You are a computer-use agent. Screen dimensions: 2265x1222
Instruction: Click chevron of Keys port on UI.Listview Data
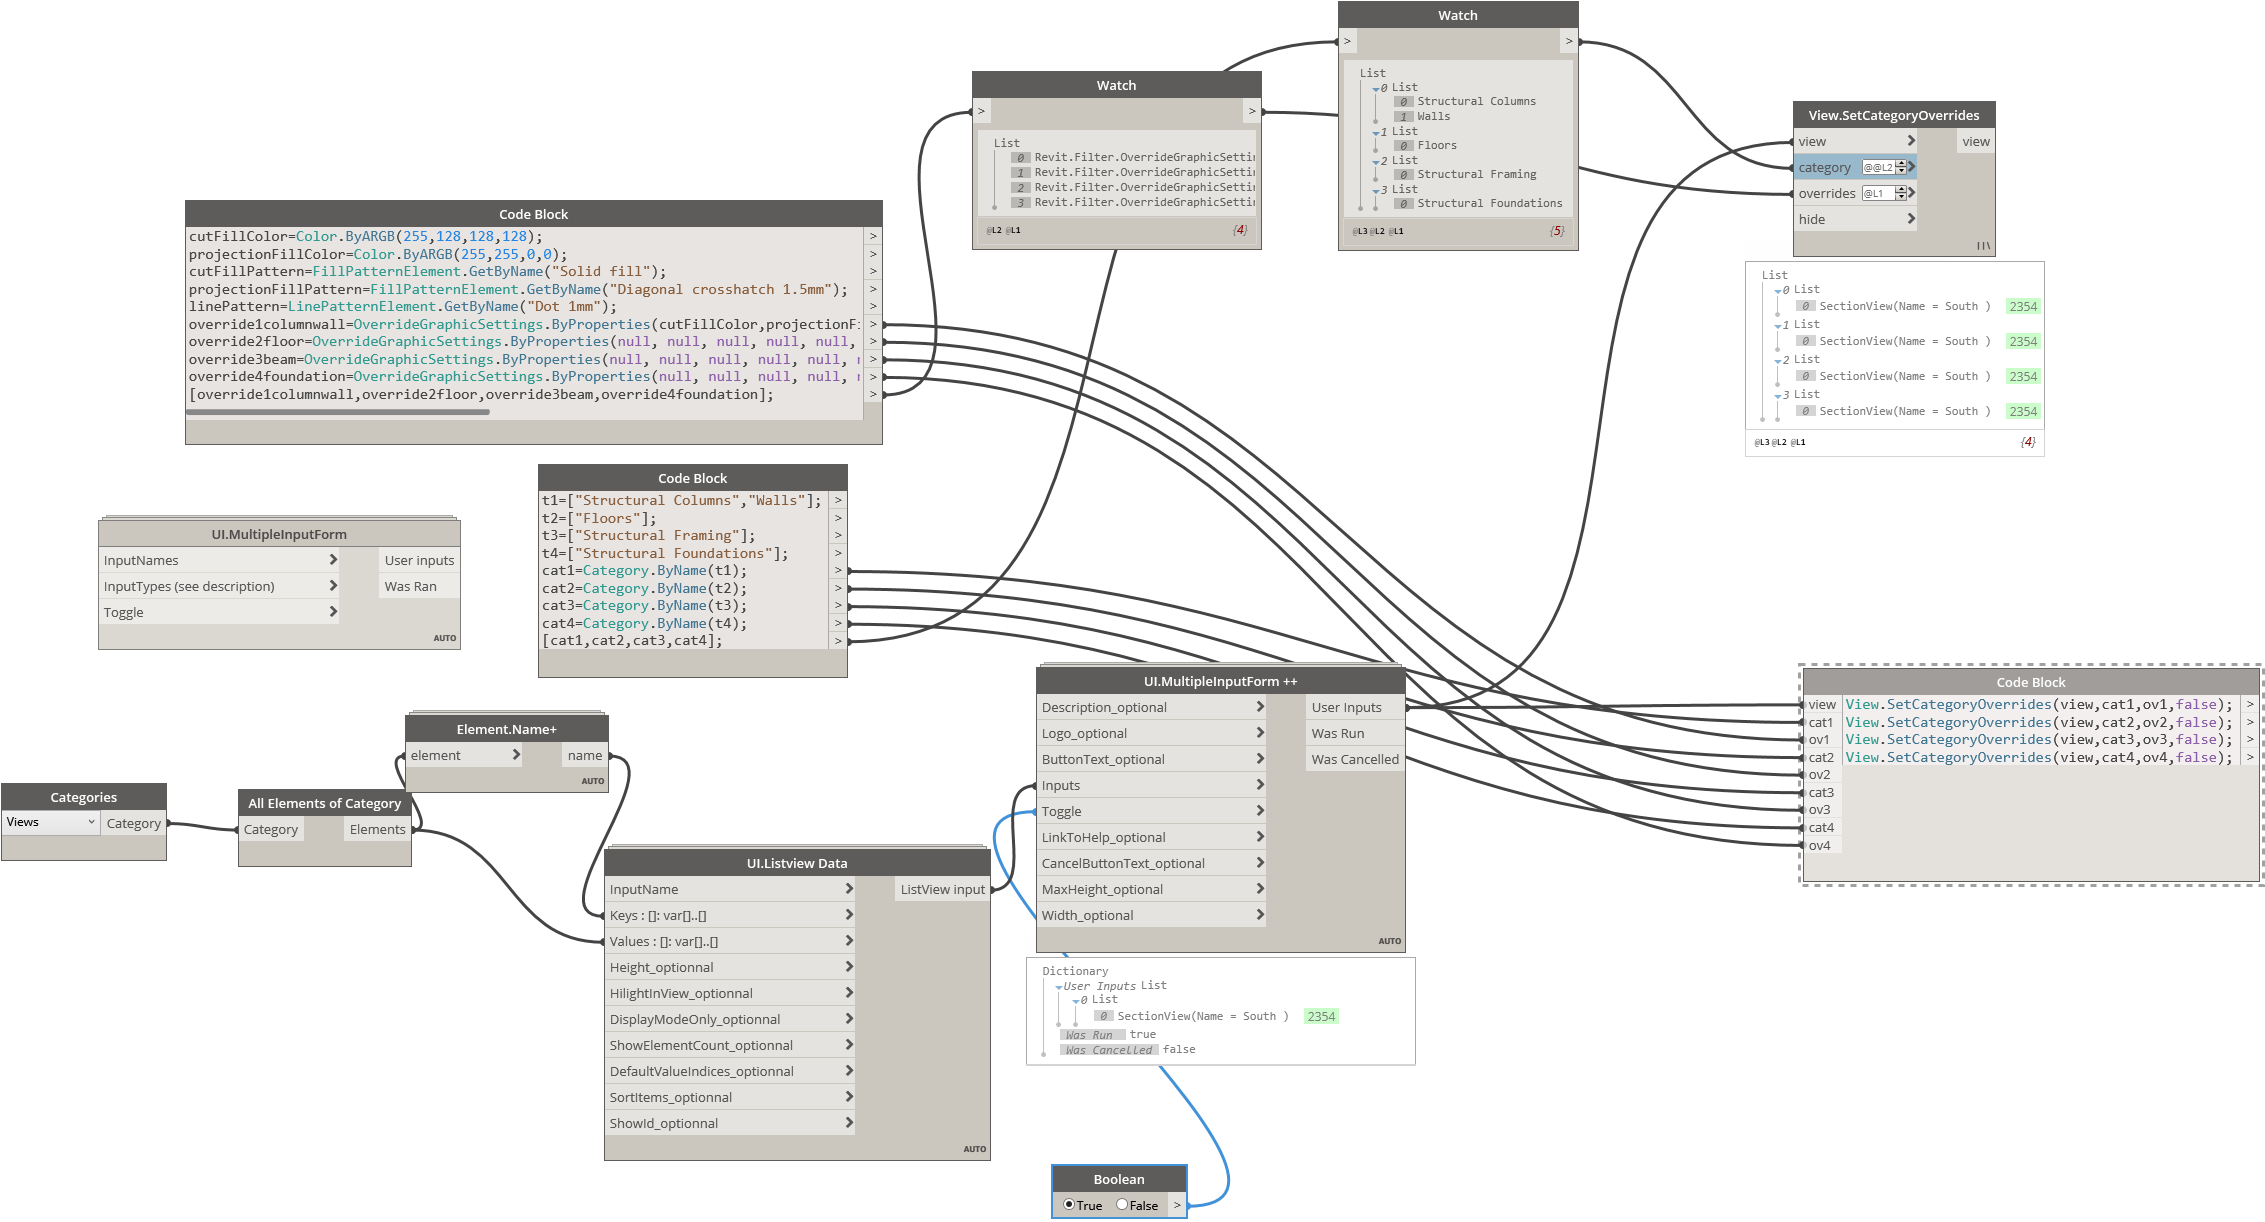click(x=849, y=915)
